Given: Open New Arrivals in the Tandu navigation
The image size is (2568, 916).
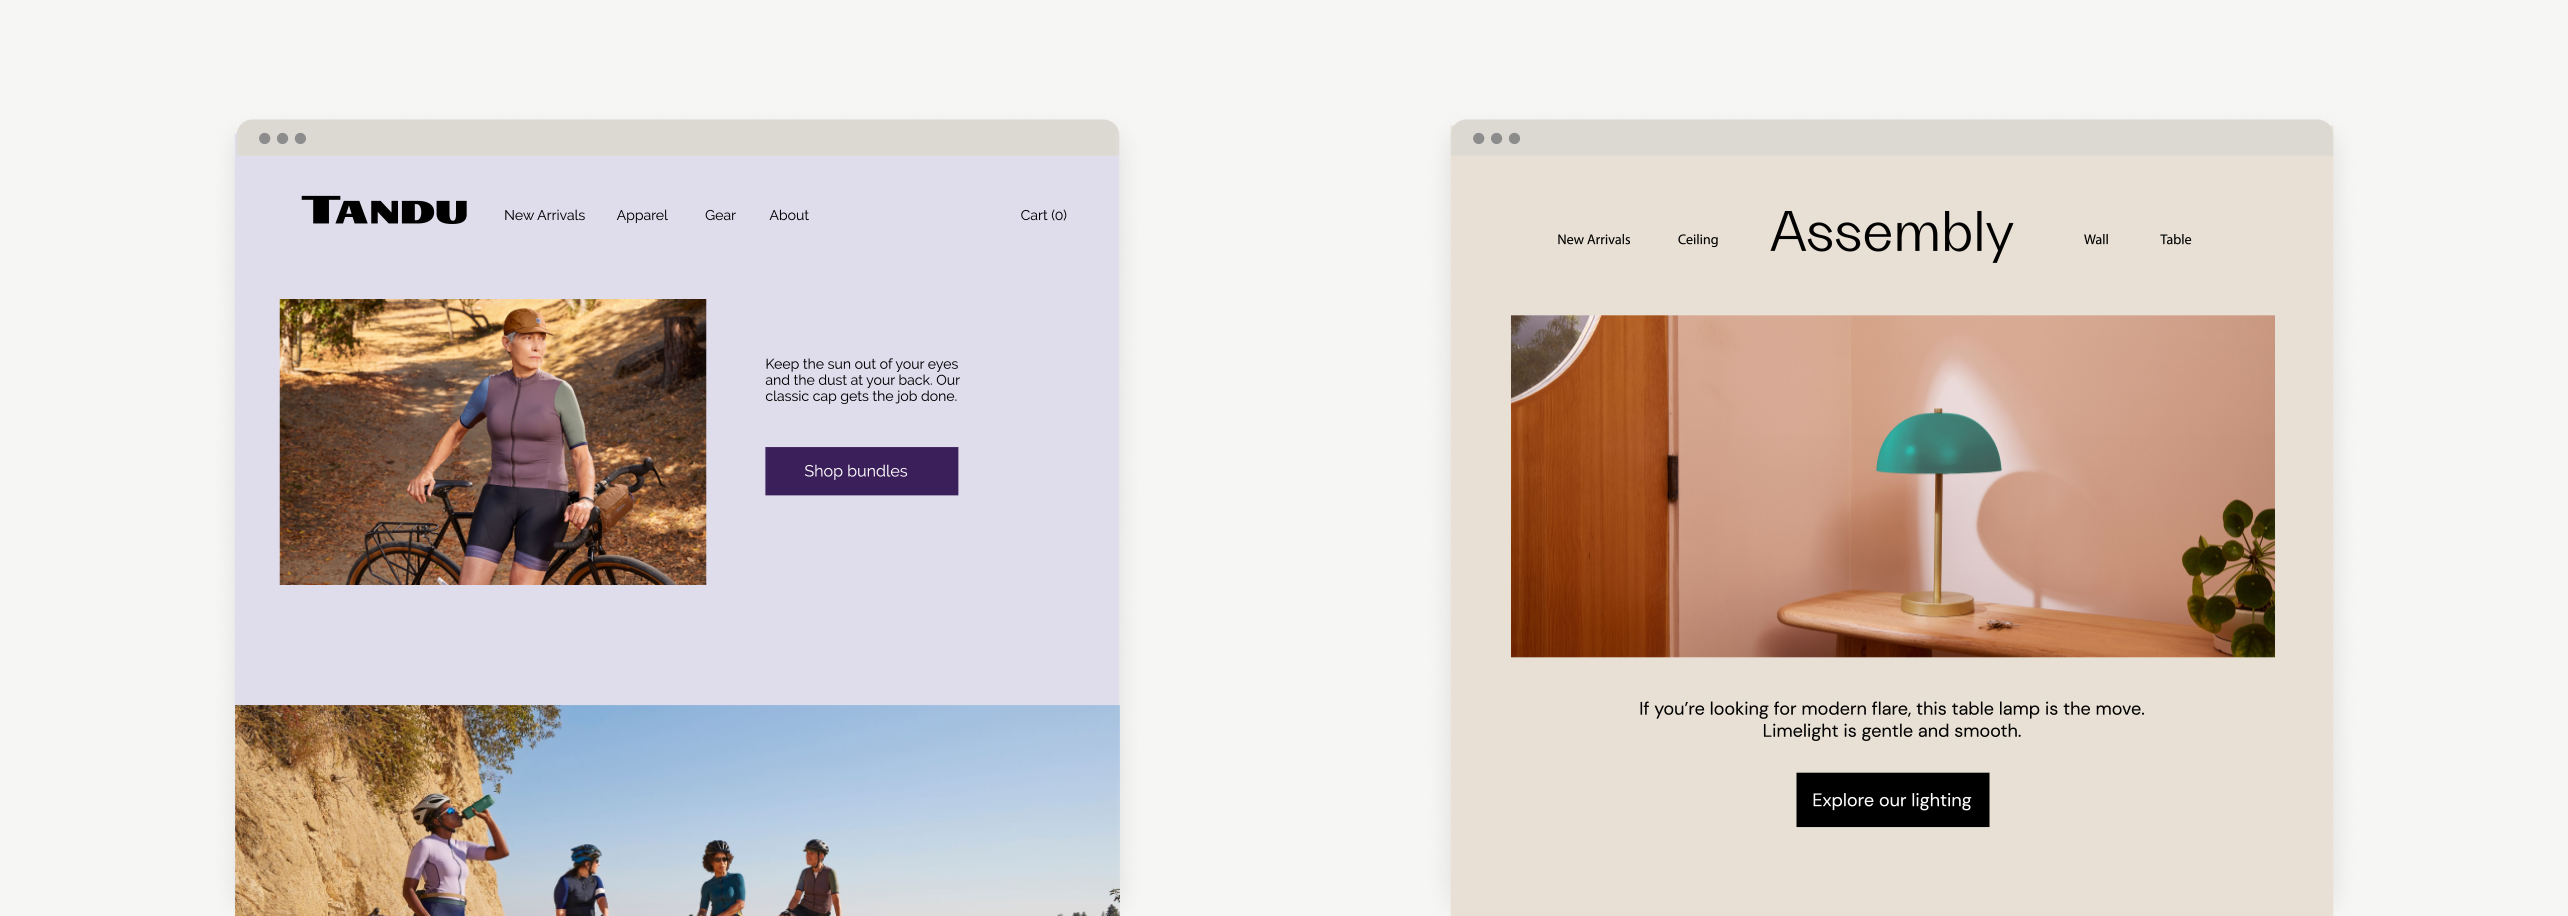Looking at the screenshot, I should tap(544, 215).
